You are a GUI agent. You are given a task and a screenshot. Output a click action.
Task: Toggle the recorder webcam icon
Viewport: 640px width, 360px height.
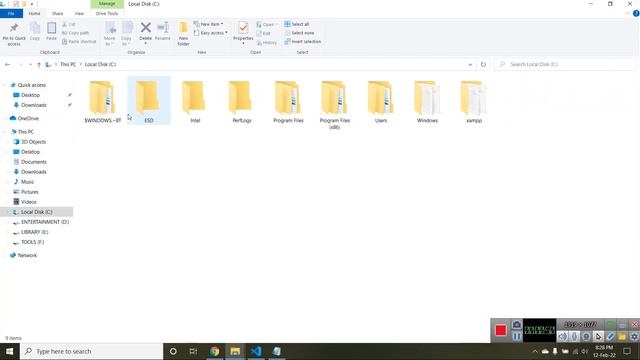pos(586,336)
